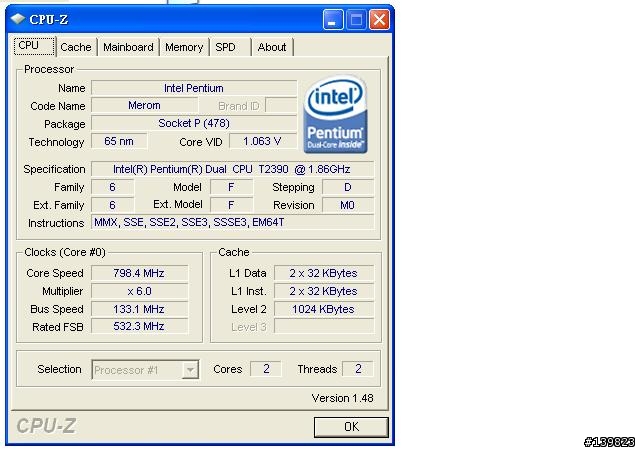This screenshot has height=450, width=640.
Task: Click the L1 Inst. value 2 x 32 KBytes
Action: (x=324, y=291)
